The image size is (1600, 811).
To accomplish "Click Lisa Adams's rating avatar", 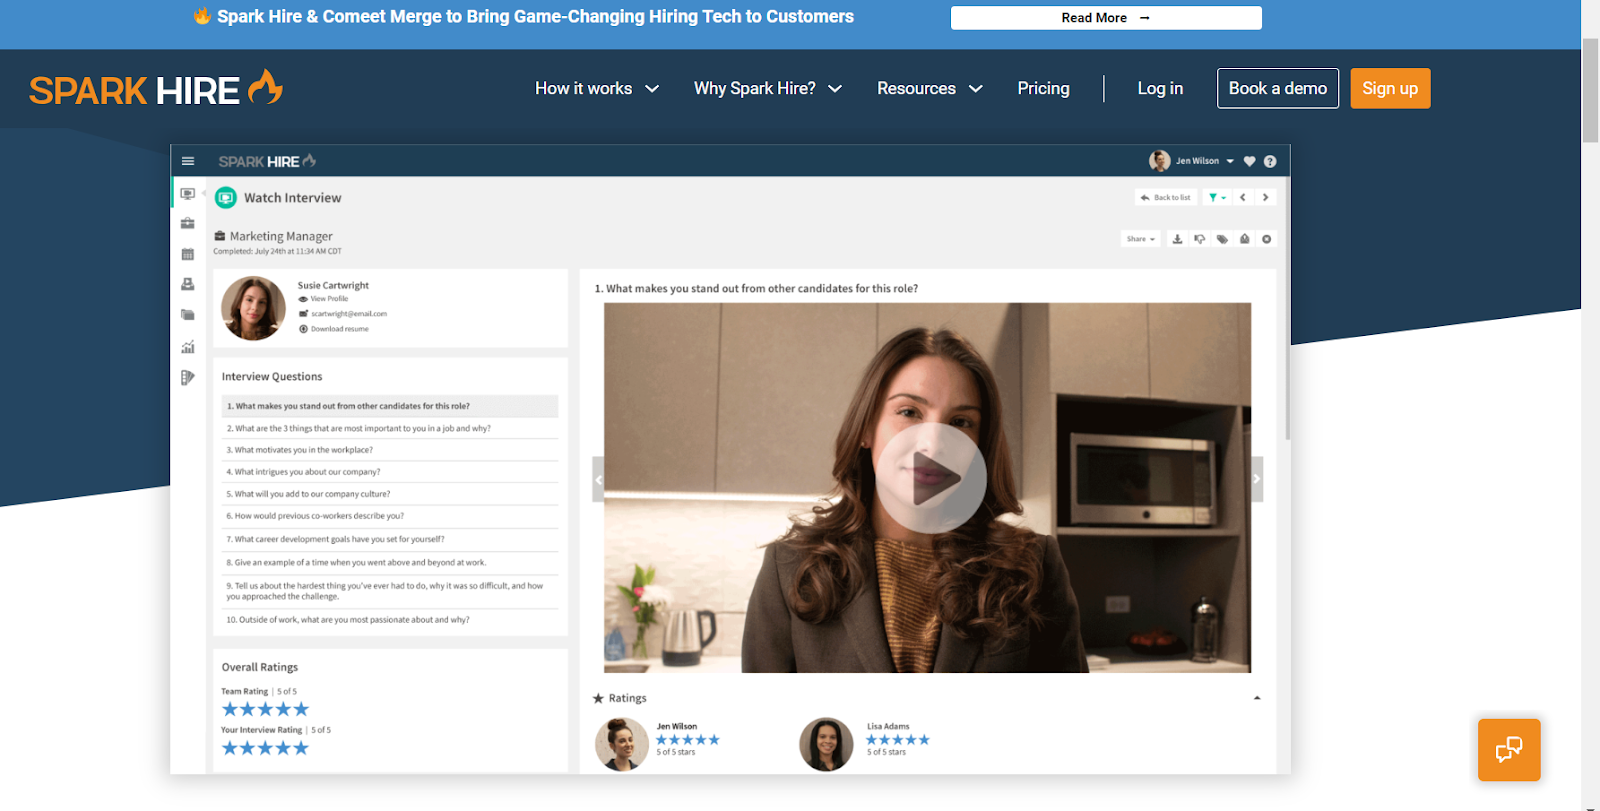I will 826,744.
